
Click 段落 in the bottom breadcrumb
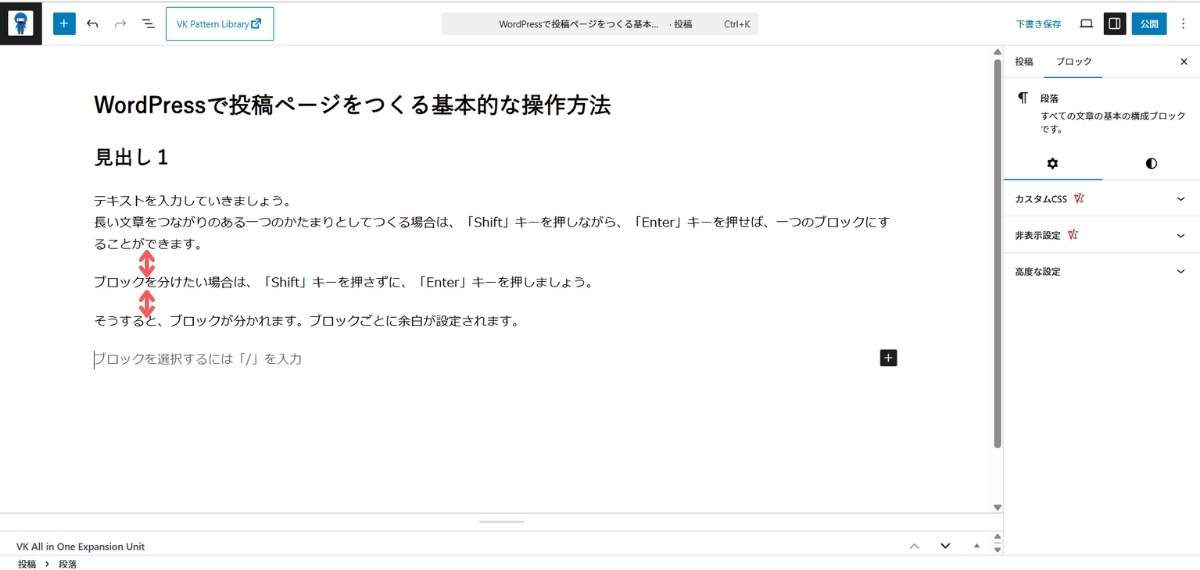(68, 564)
